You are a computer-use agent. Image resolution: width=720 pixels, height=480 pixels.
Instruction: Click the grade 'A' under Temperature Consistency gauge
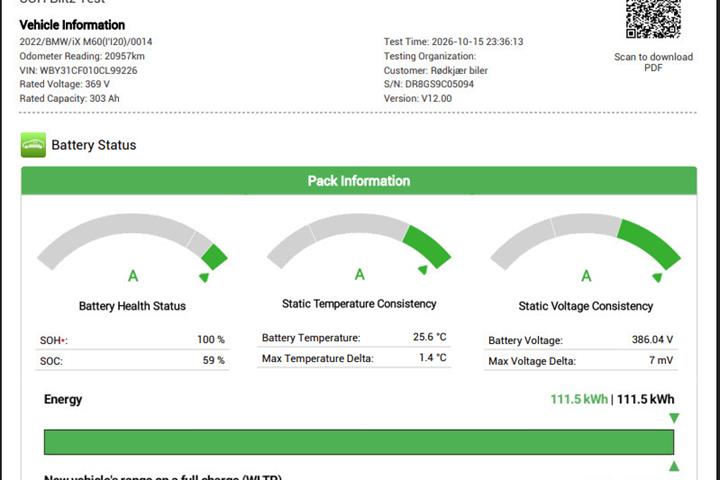point(360,274)
